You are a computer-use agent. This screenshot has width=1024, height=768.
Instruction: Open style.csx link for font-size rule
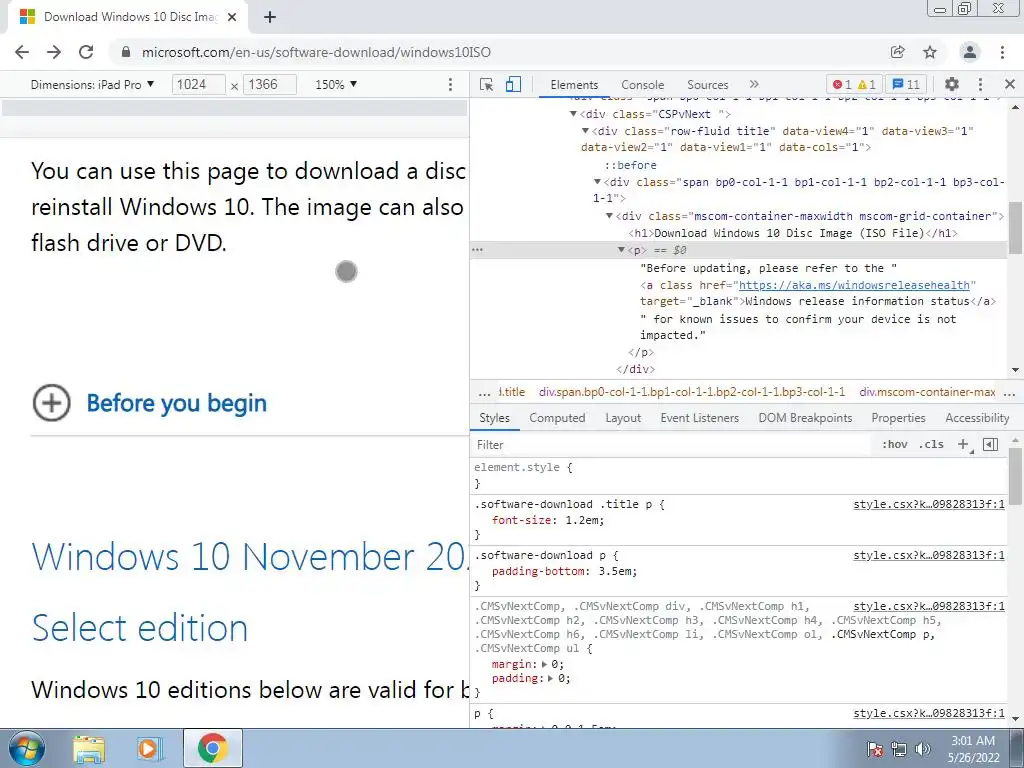tap(929, 504)
